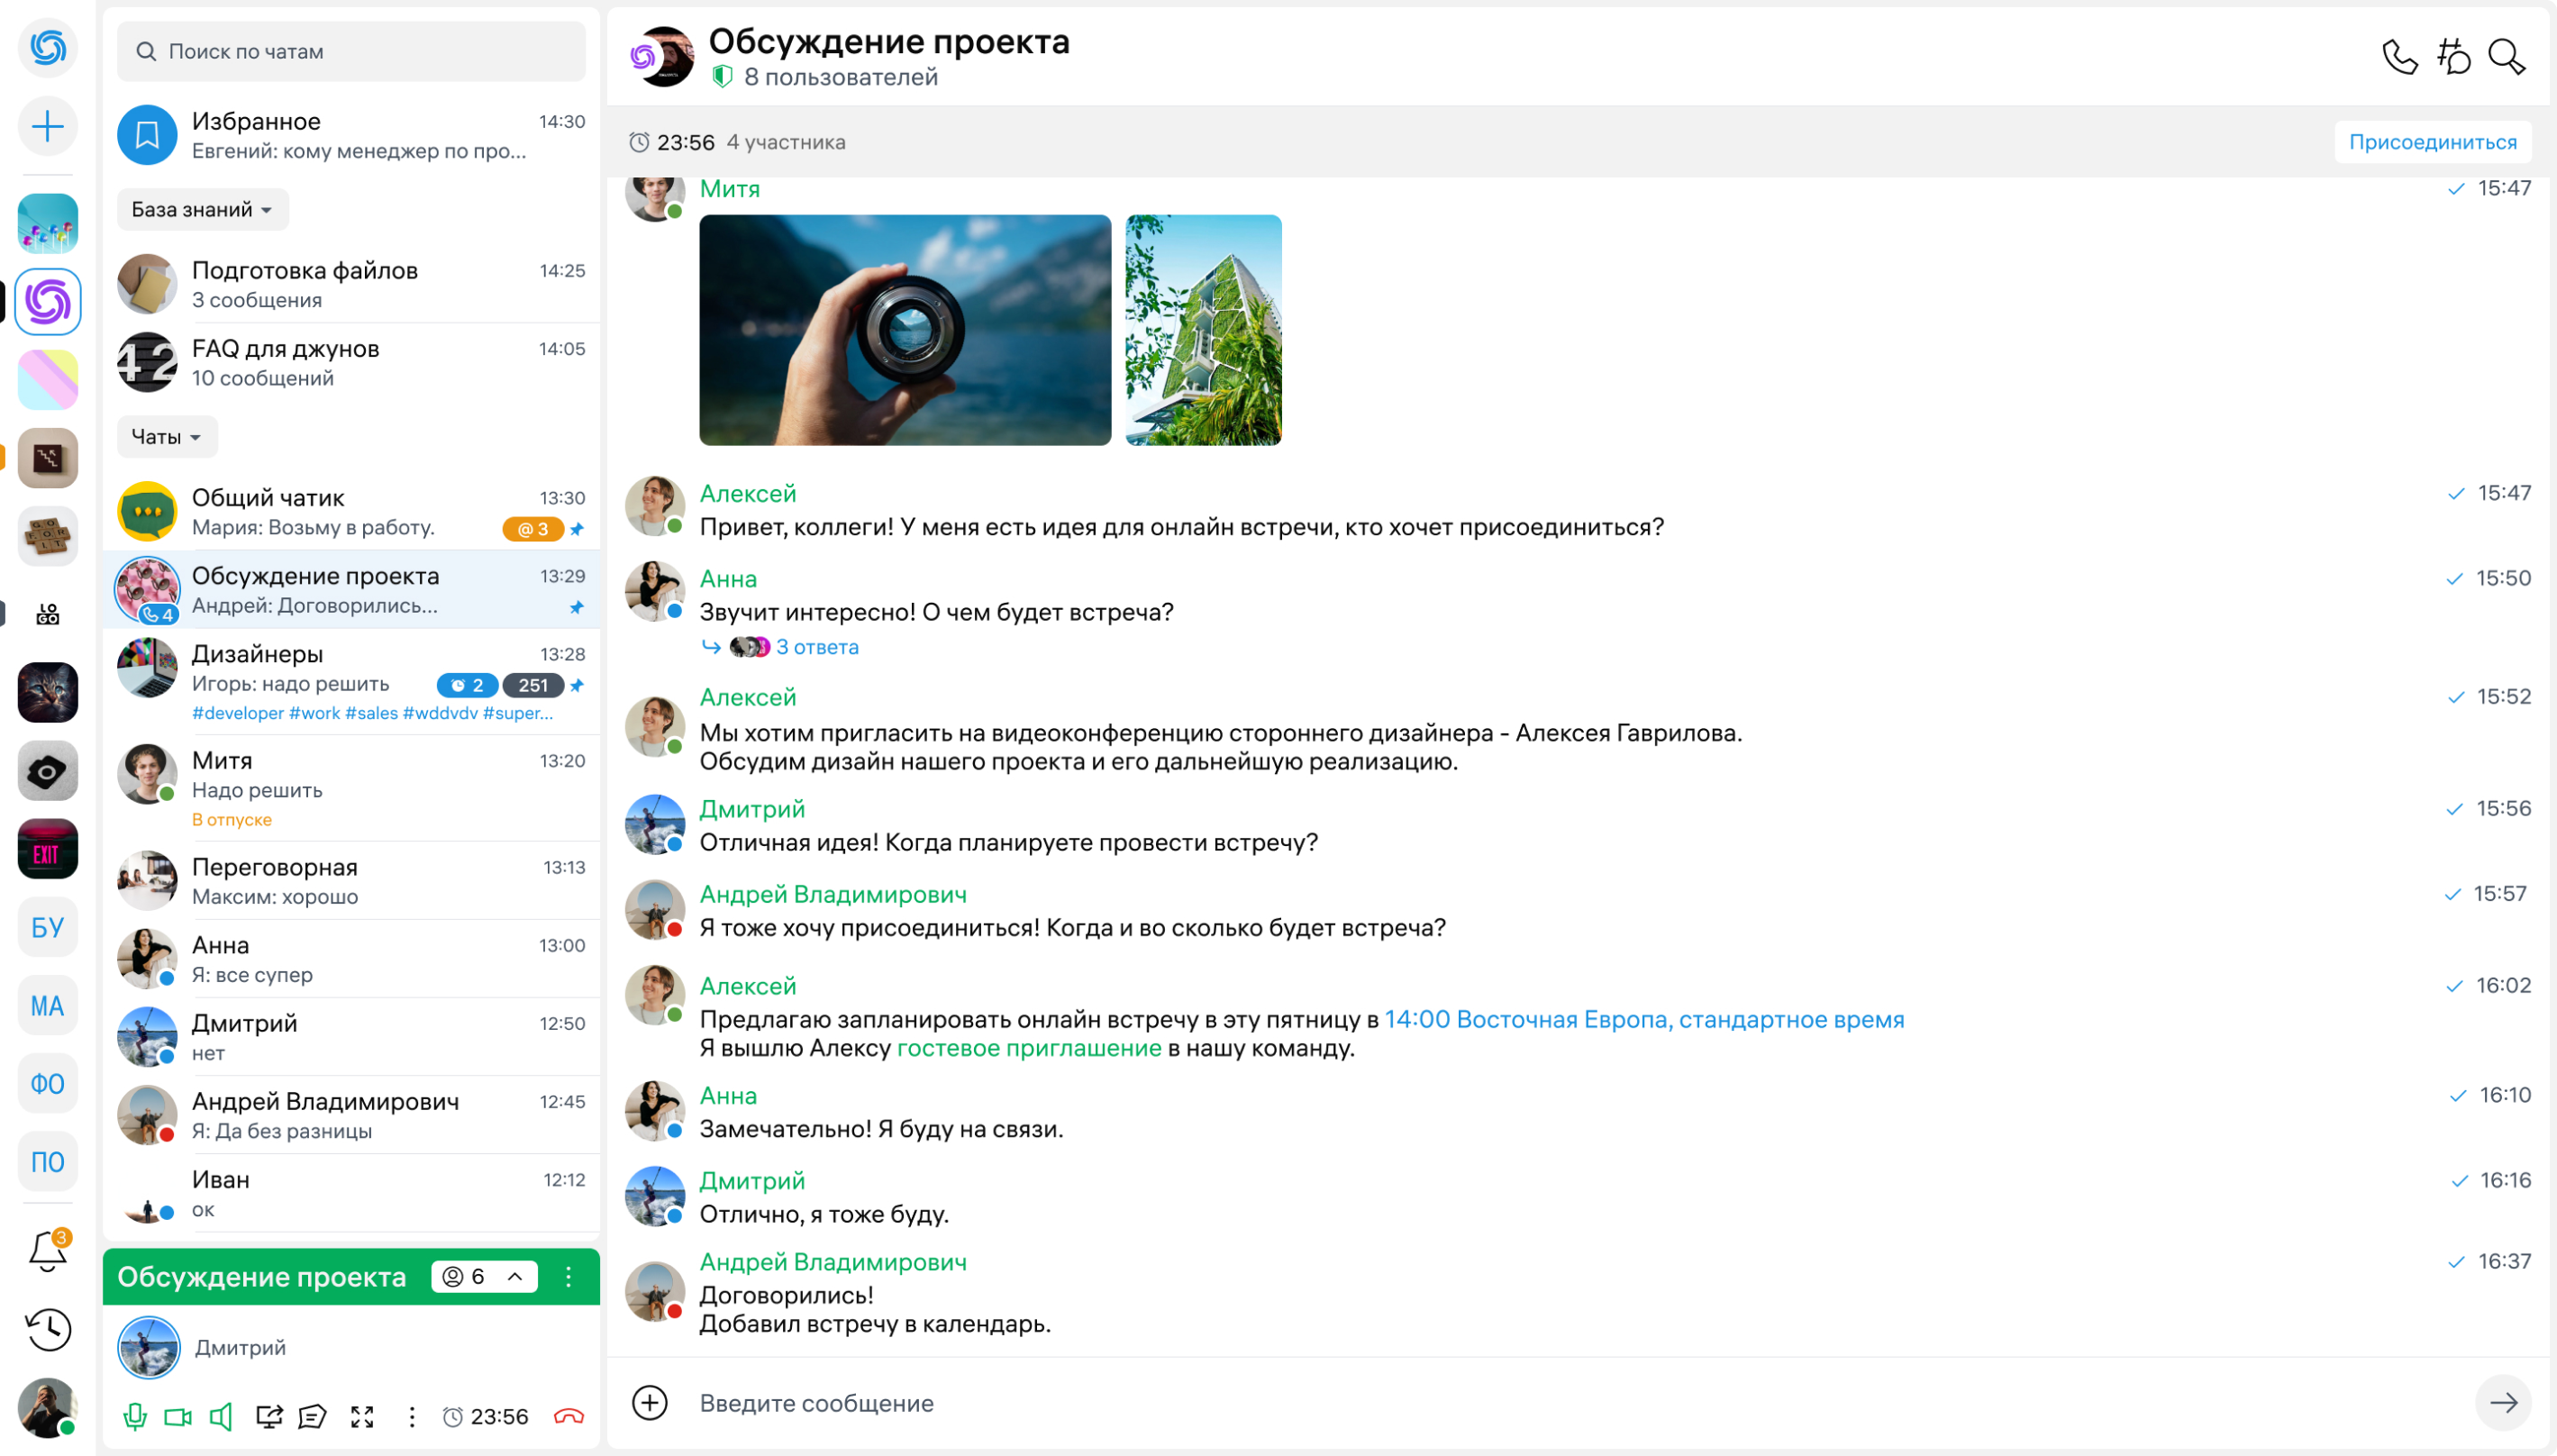Open the history clock icon in sidebar

47,1329
